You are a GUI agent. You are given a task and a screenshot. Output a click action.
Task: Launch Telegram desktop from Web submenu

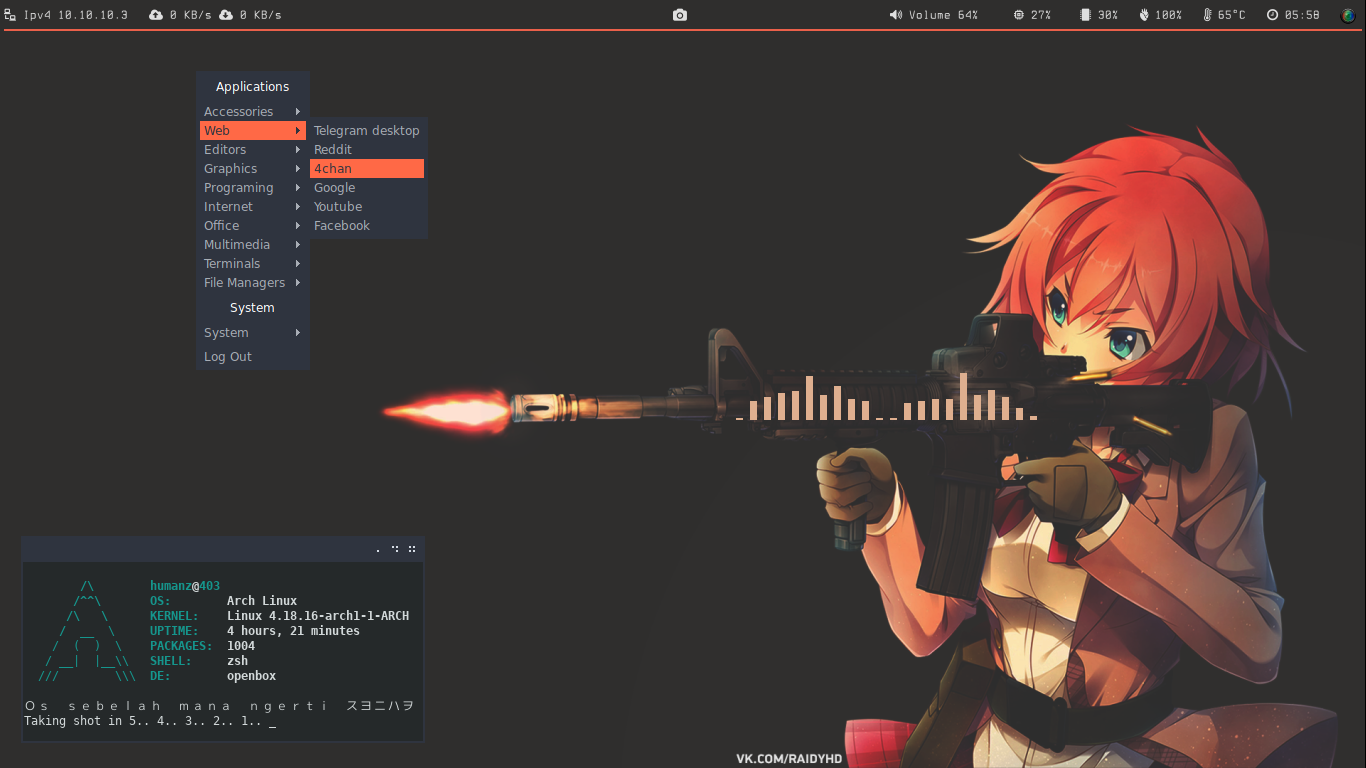(x=367, y=130)
